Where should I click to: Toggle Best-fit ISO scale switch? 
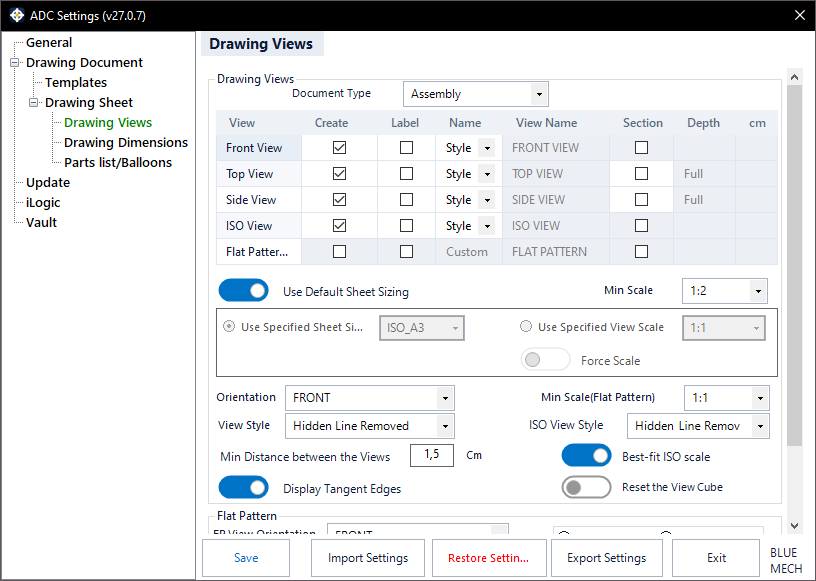[x=586, y=456]
